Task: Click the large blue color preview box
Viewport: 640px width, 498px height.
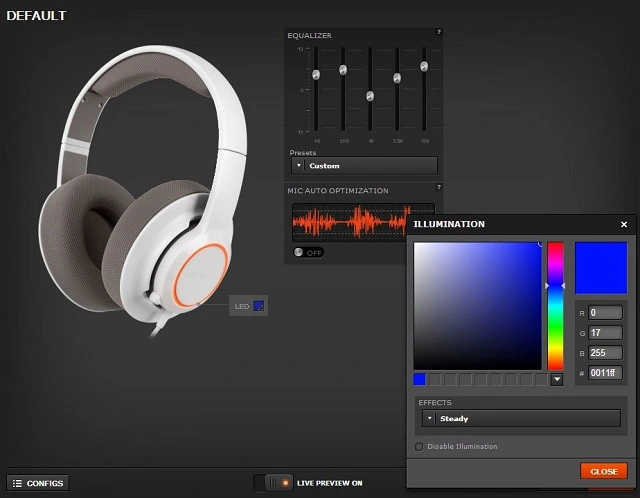Action: click(x=601, y=267)
